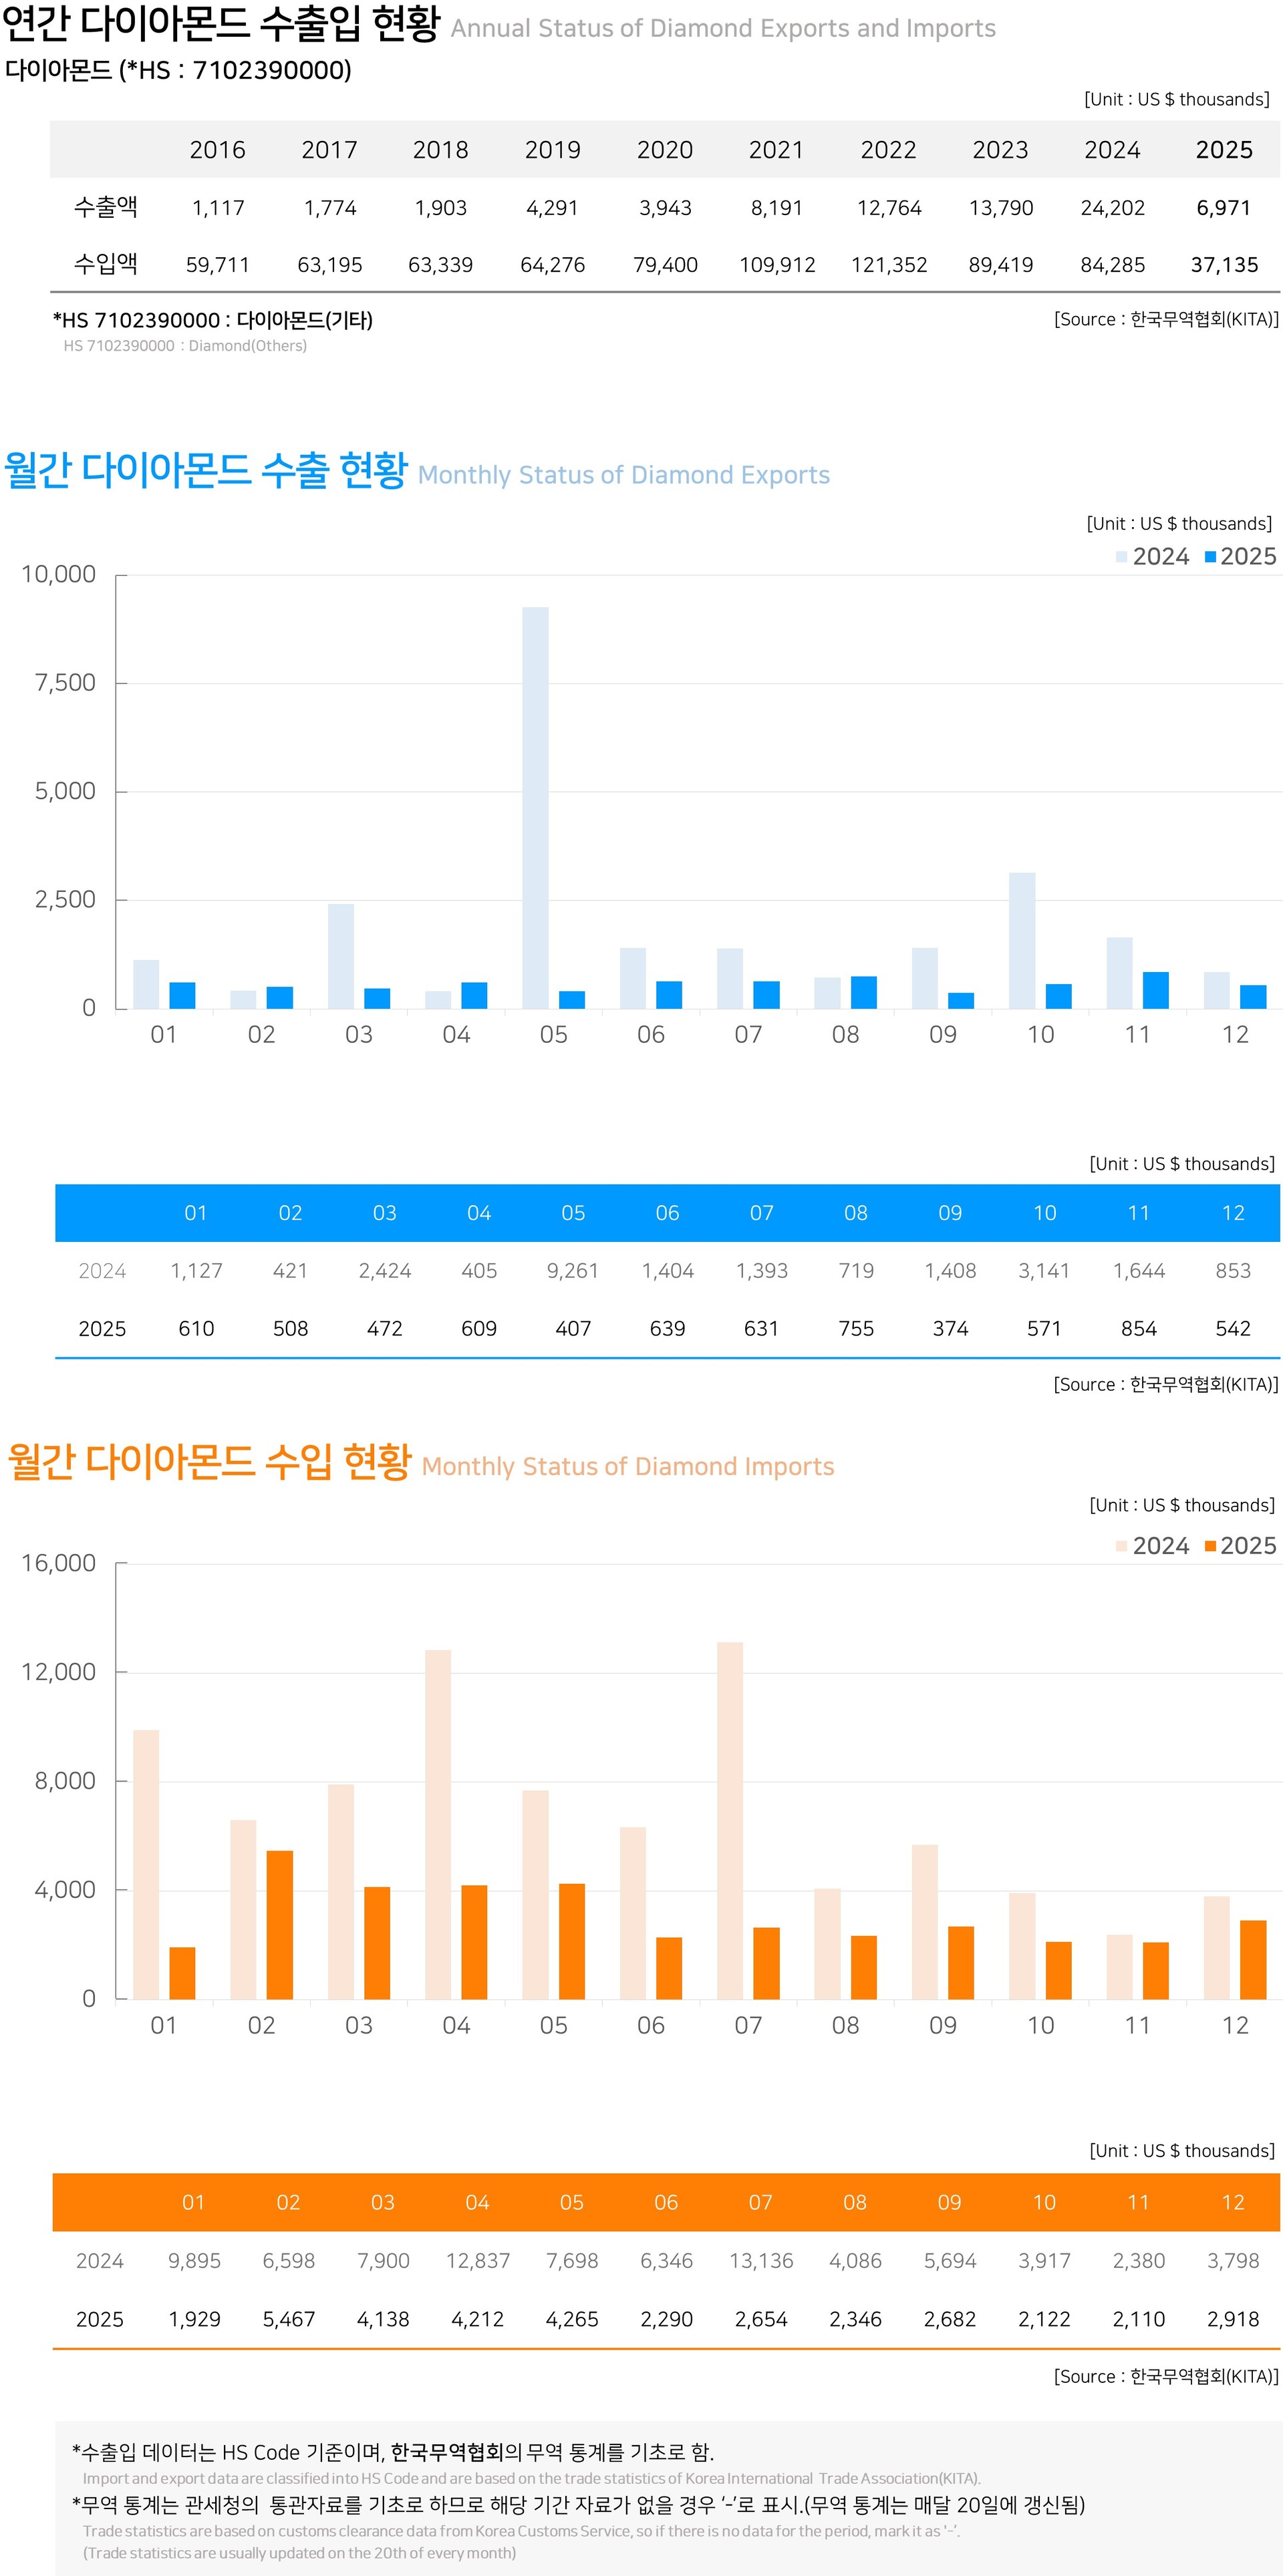Click the 수출액 row label

[x=105, y=207]
